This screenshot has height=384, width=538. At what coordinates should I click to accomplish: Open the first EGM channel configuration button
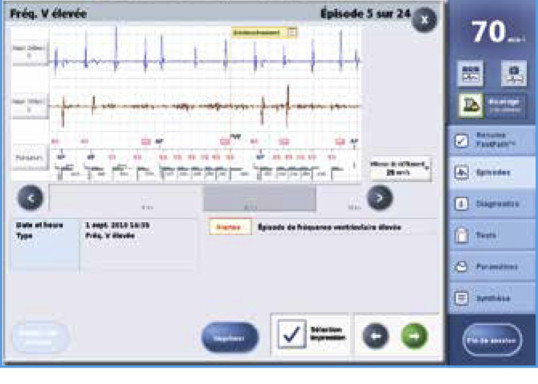[x=30, y=51]
